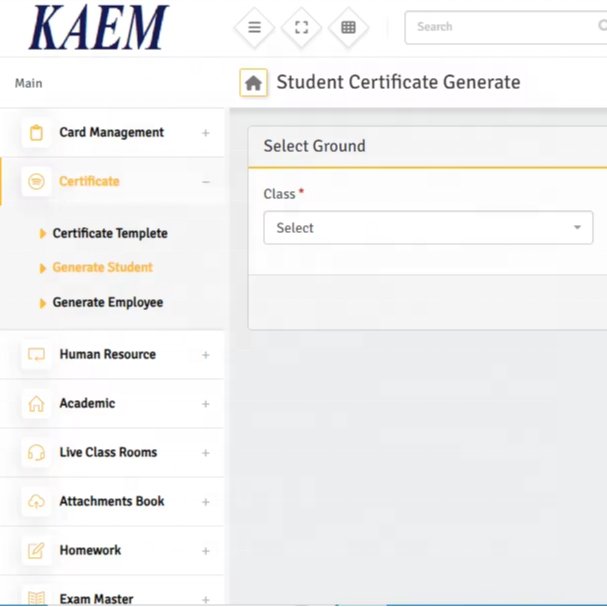Open the Class select dropdown

click(x=428, y=228)
